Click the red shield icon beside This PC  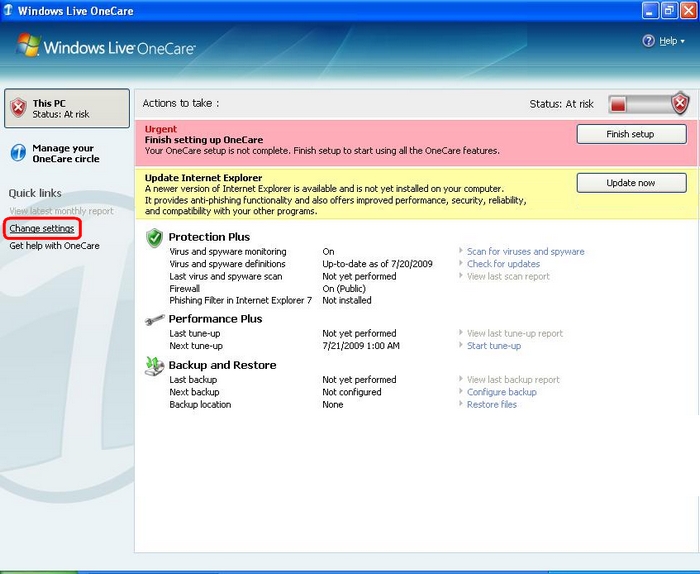point(18,108)
